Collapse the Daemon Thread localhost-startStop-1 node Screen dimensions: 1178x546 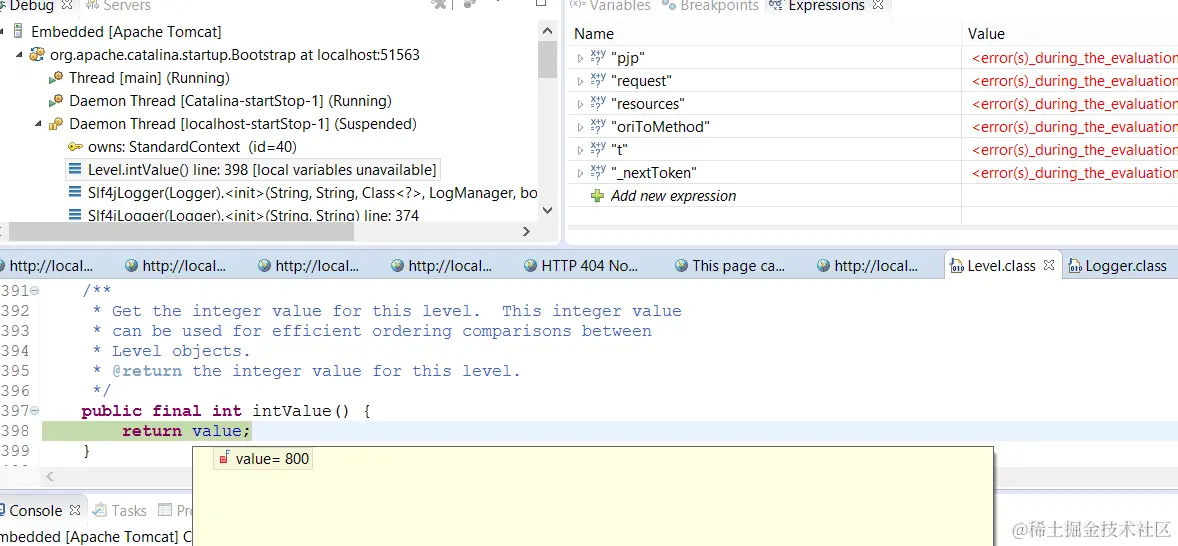(x=38, y=124)
